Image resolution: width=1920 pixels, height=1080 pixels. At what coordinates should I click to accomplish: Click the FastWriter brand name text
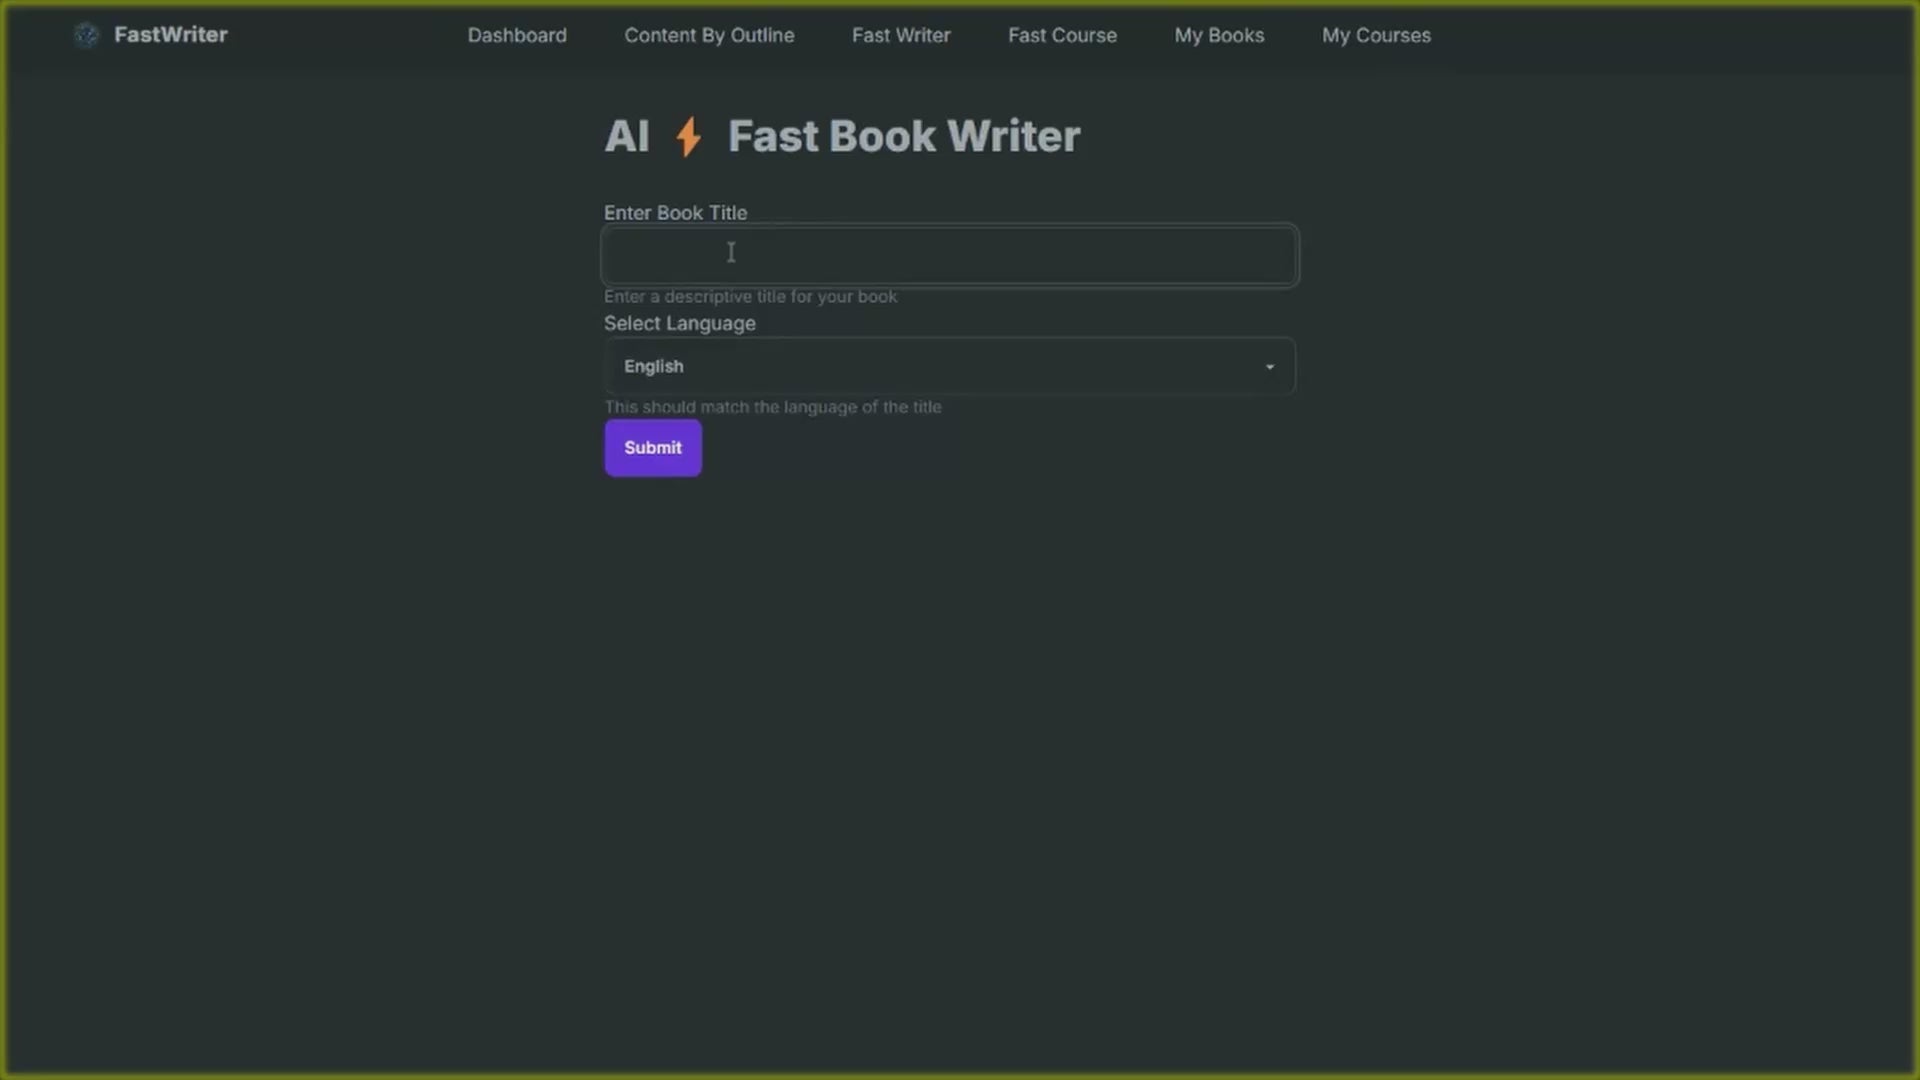point(171,35)
